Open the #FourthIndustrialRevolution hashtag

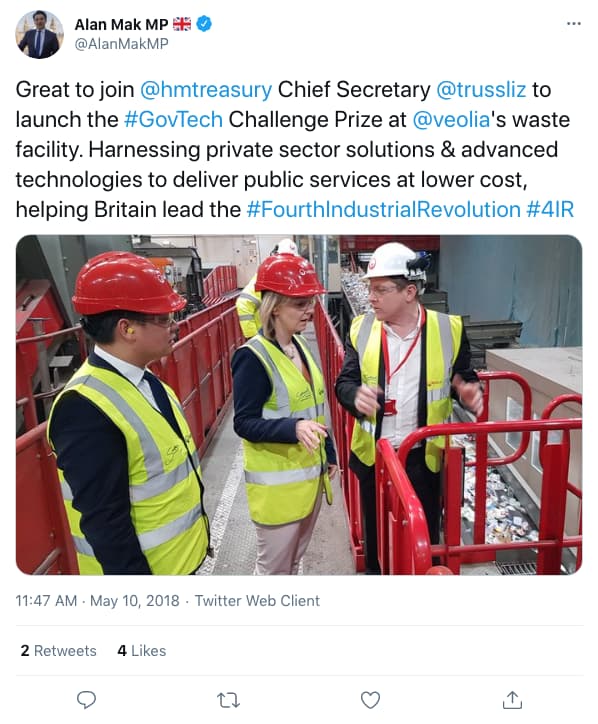click(384, 210)
